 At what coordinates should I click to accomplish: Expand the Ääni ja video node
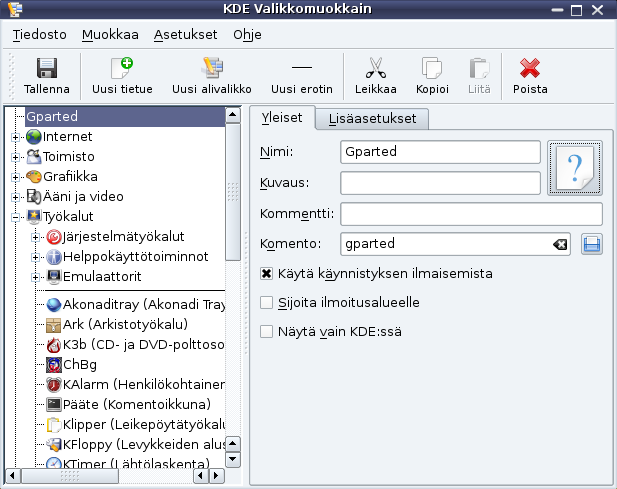point(15,197)
